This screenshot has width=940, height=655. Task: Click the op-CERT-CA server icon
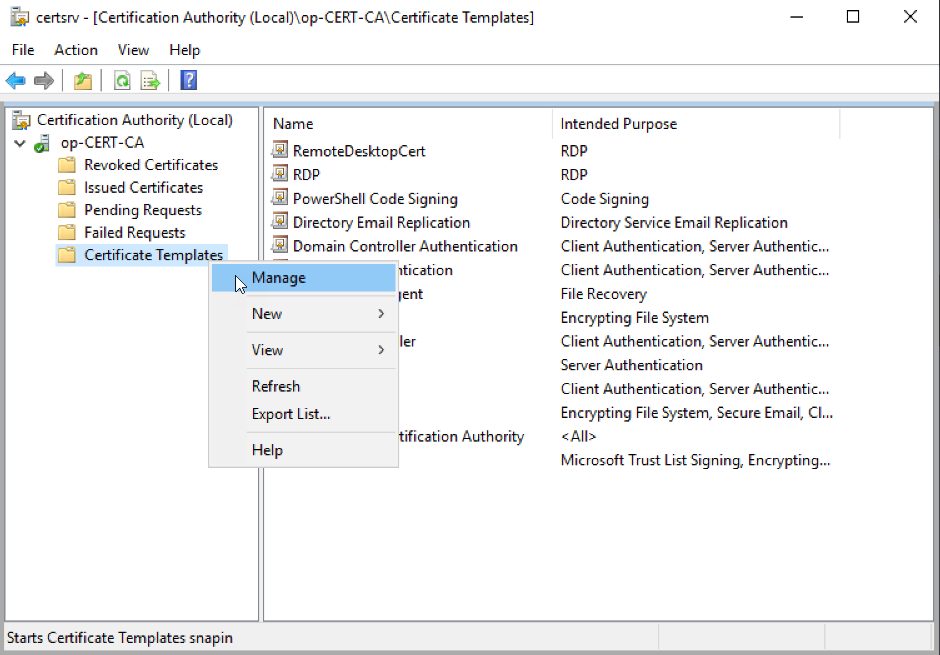(x=42, y=143)
